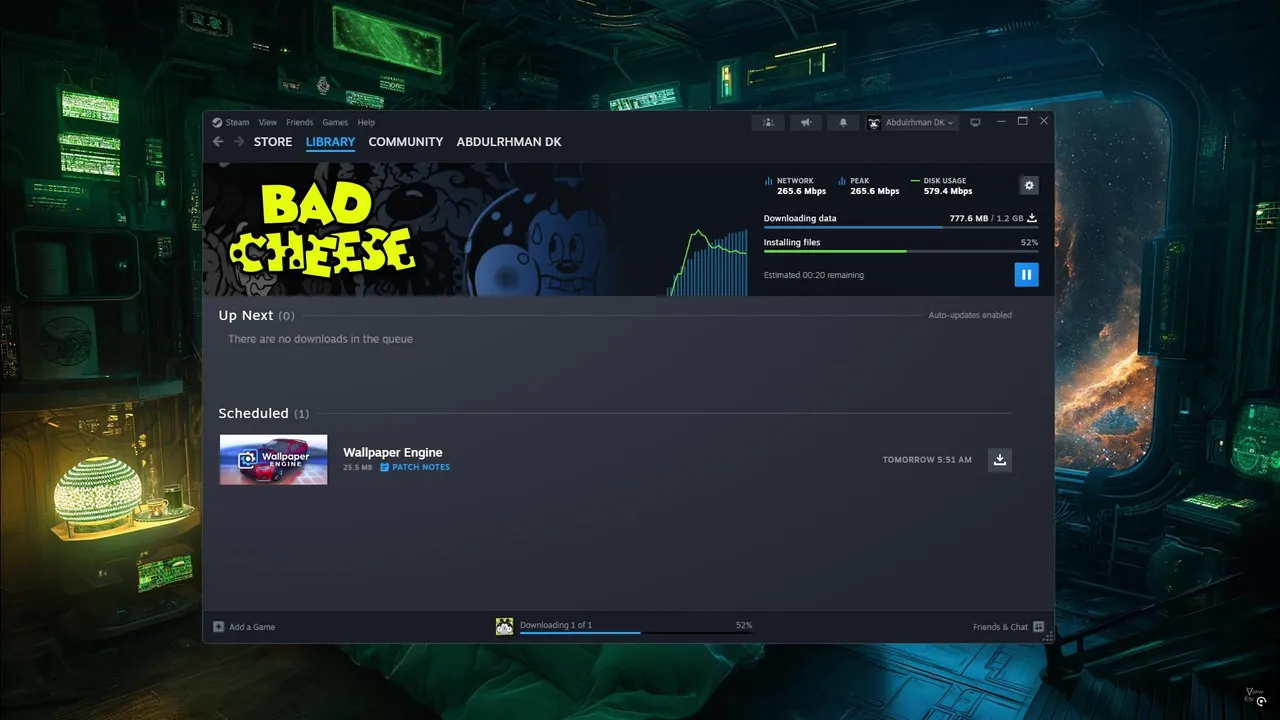
Task: Click Estimated 00:20 remaining text
Action: click(813, 275)
